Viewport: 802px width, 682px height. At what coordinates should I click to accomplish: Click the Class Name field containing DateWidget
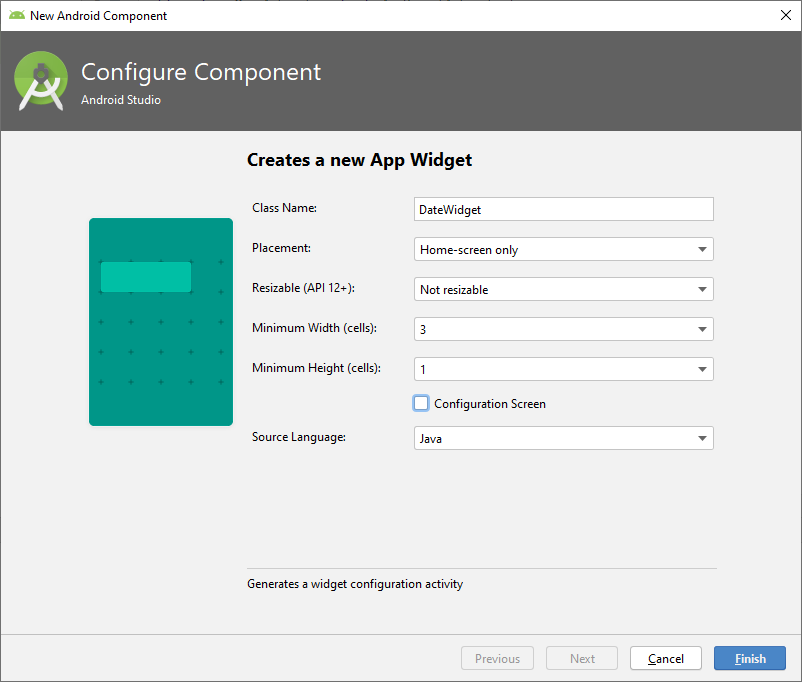[563, 209]
